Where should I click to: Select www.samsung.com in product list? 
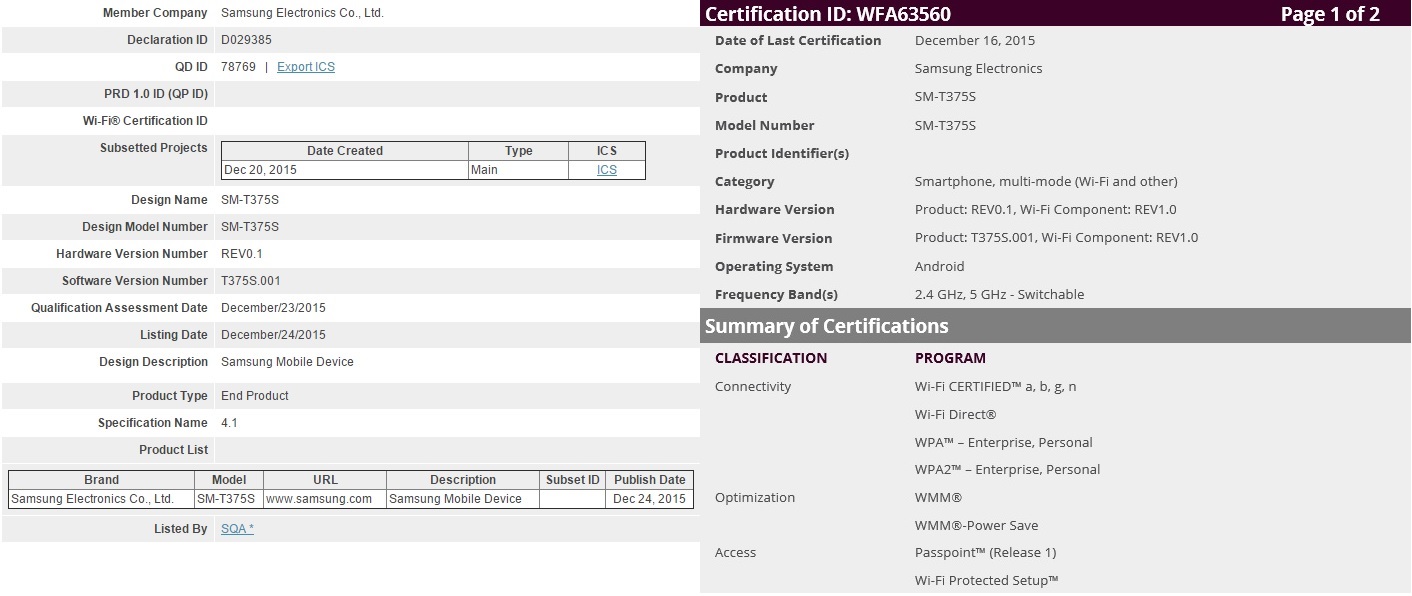[319, 499]
